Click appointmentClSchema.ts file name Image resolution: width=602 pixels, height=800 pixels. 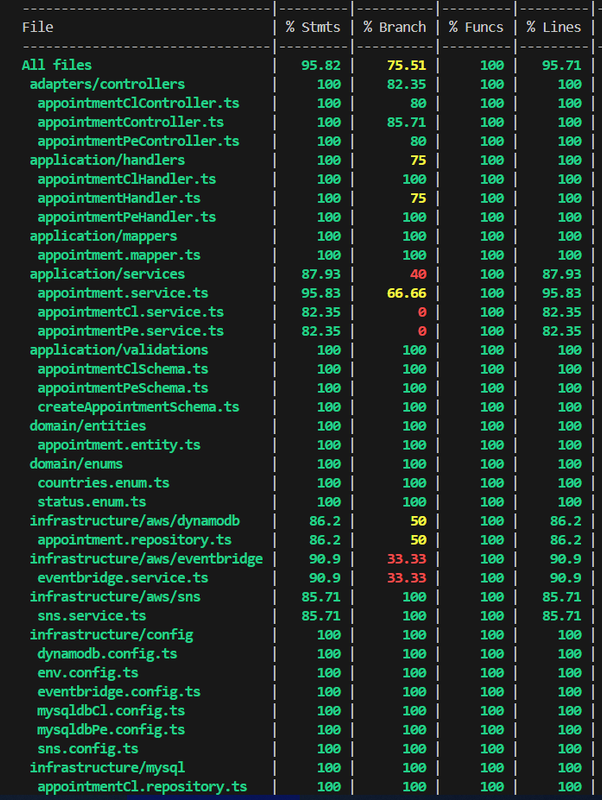[123, 369]
